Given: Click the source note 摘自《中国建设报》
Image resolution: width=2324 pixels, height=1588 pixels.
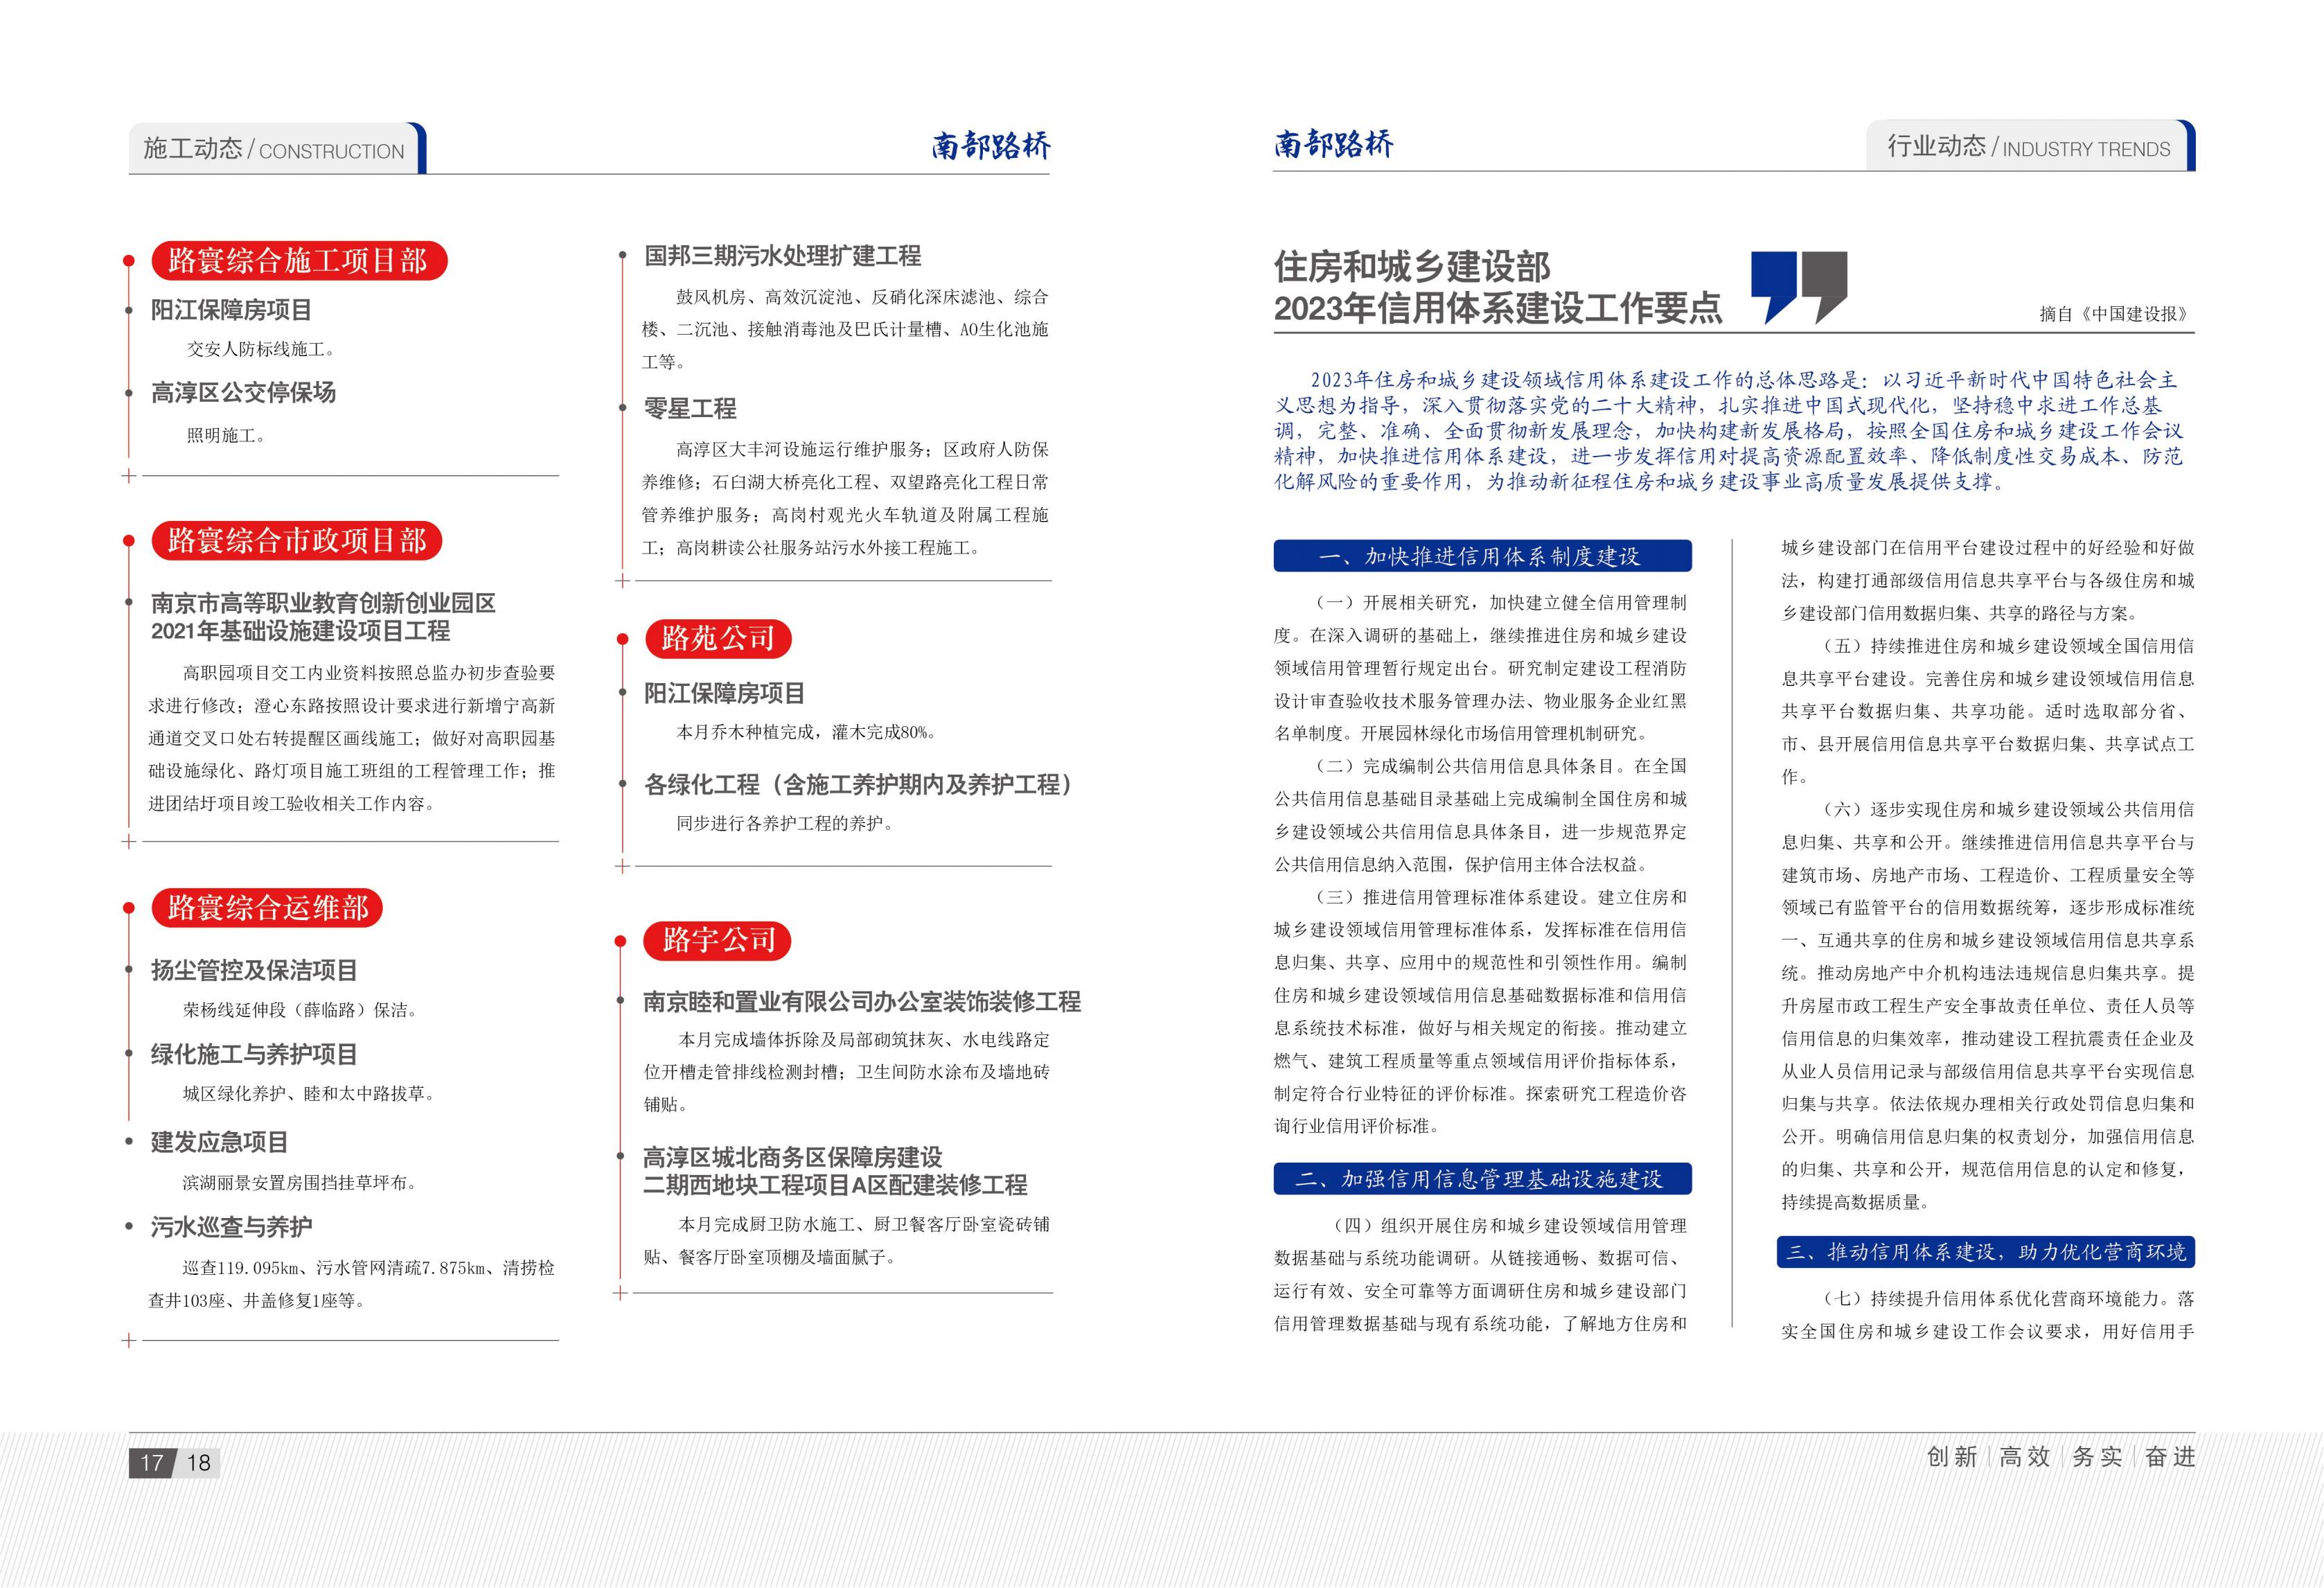Looking at the screenshot, I should click(x=2114, y=314).
